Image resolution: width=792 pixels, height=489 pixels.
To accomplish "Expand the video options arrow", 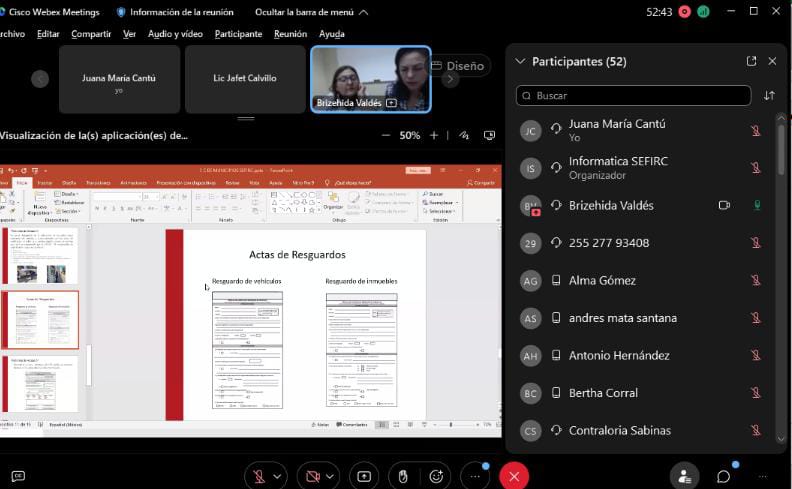I will tap(331, 476).
